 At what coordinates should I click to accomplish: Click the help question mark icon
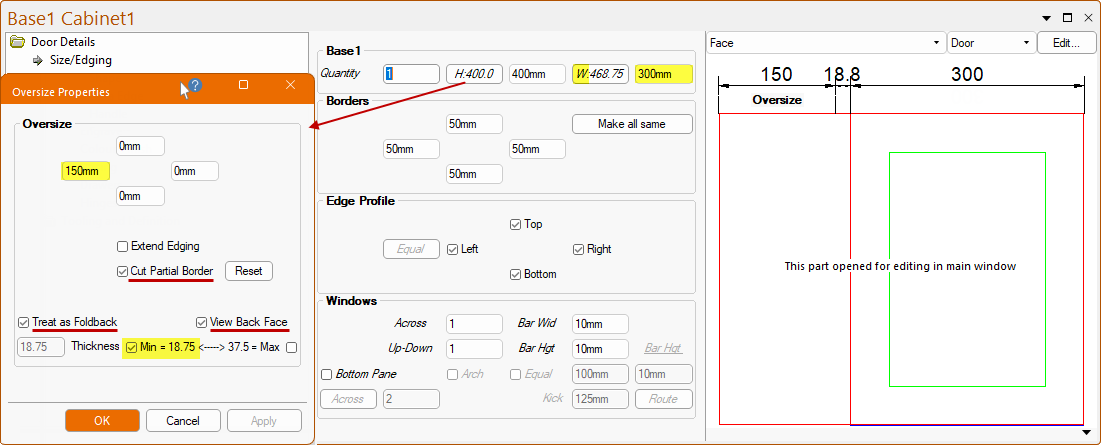(195, 85)
